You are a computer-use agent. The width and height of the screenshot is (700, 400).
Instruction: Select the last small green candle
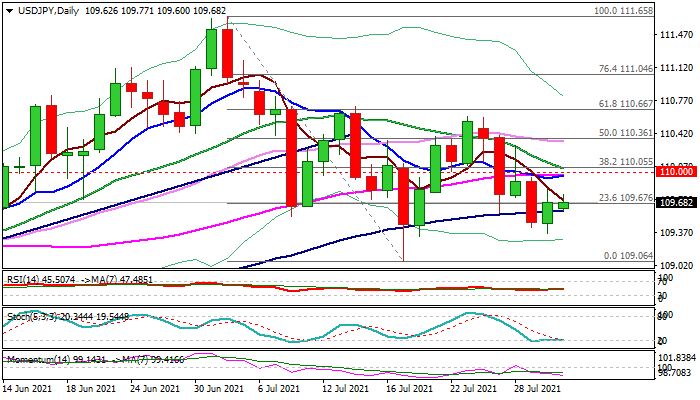click(x=563, y=205)
